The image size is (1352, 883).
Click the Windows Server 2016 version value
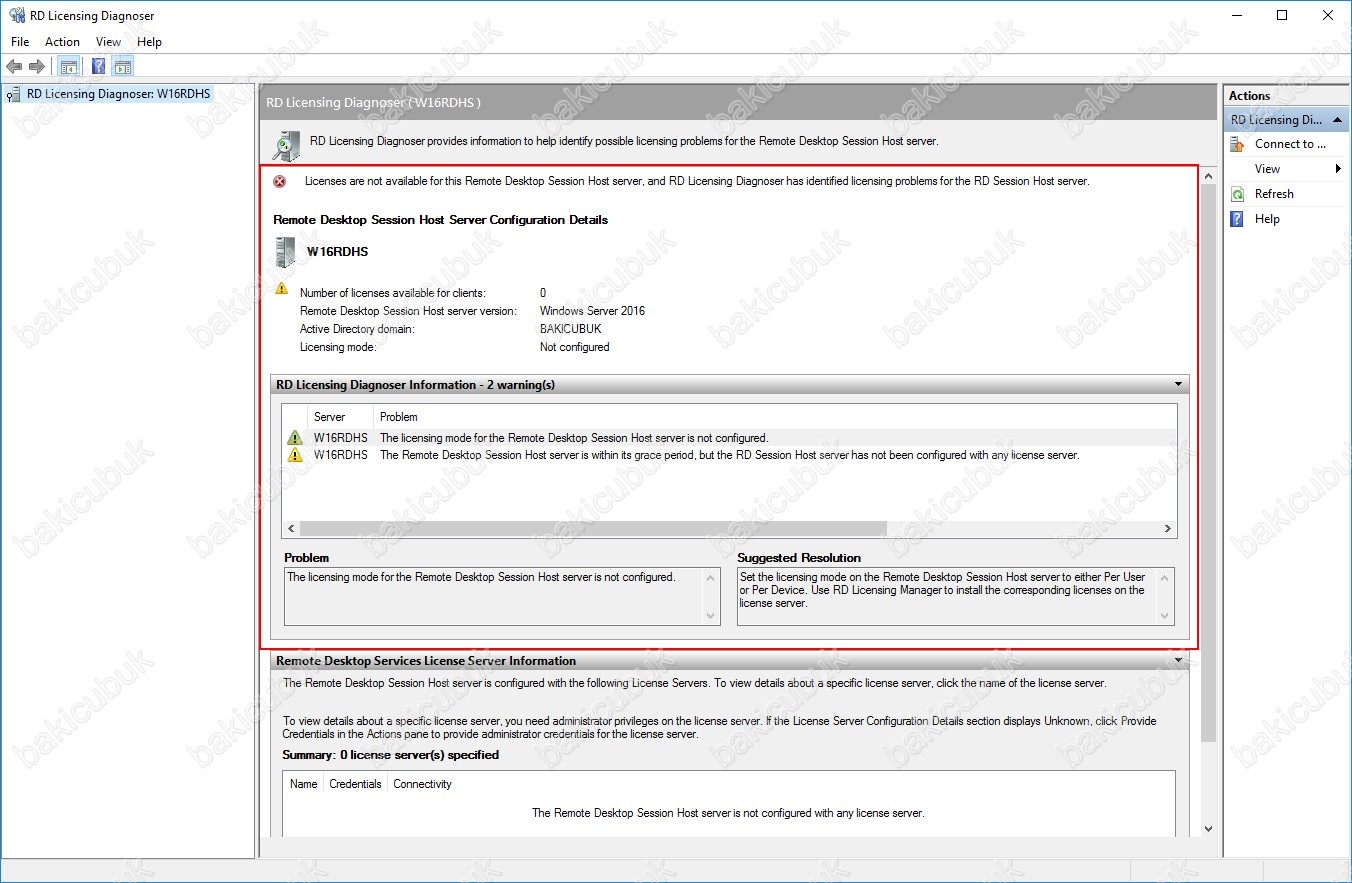click(592, 311)
